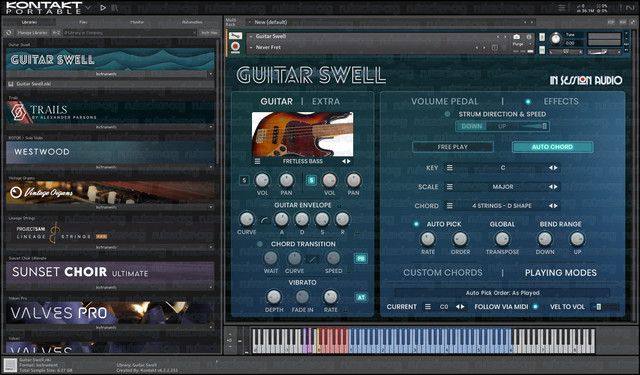
Task: Click the AUTO CHORD button
Action: (x=552, y=147)
